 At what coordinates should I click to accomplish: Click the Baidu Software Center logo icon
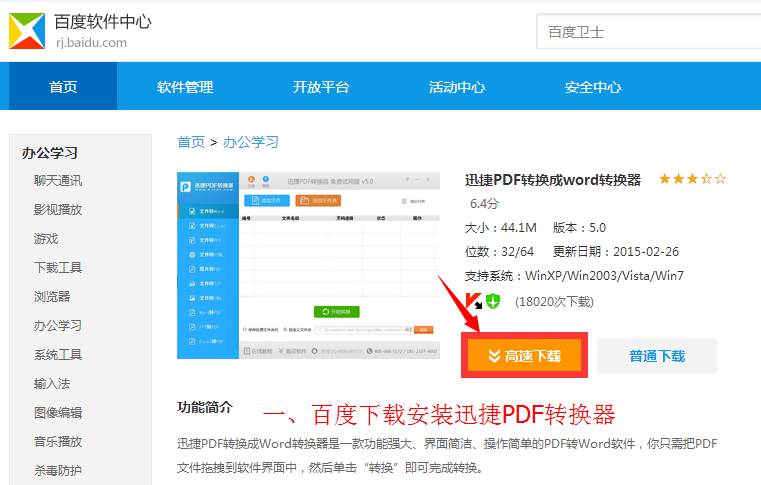[27, 31]
